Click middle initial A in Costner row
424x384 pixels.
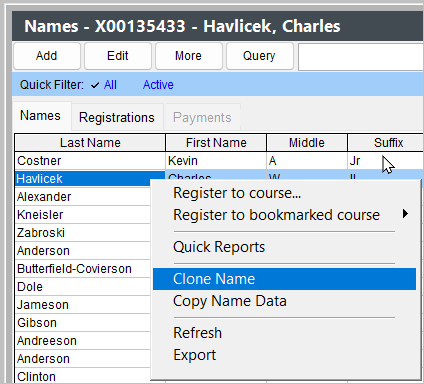click(307, 161)
